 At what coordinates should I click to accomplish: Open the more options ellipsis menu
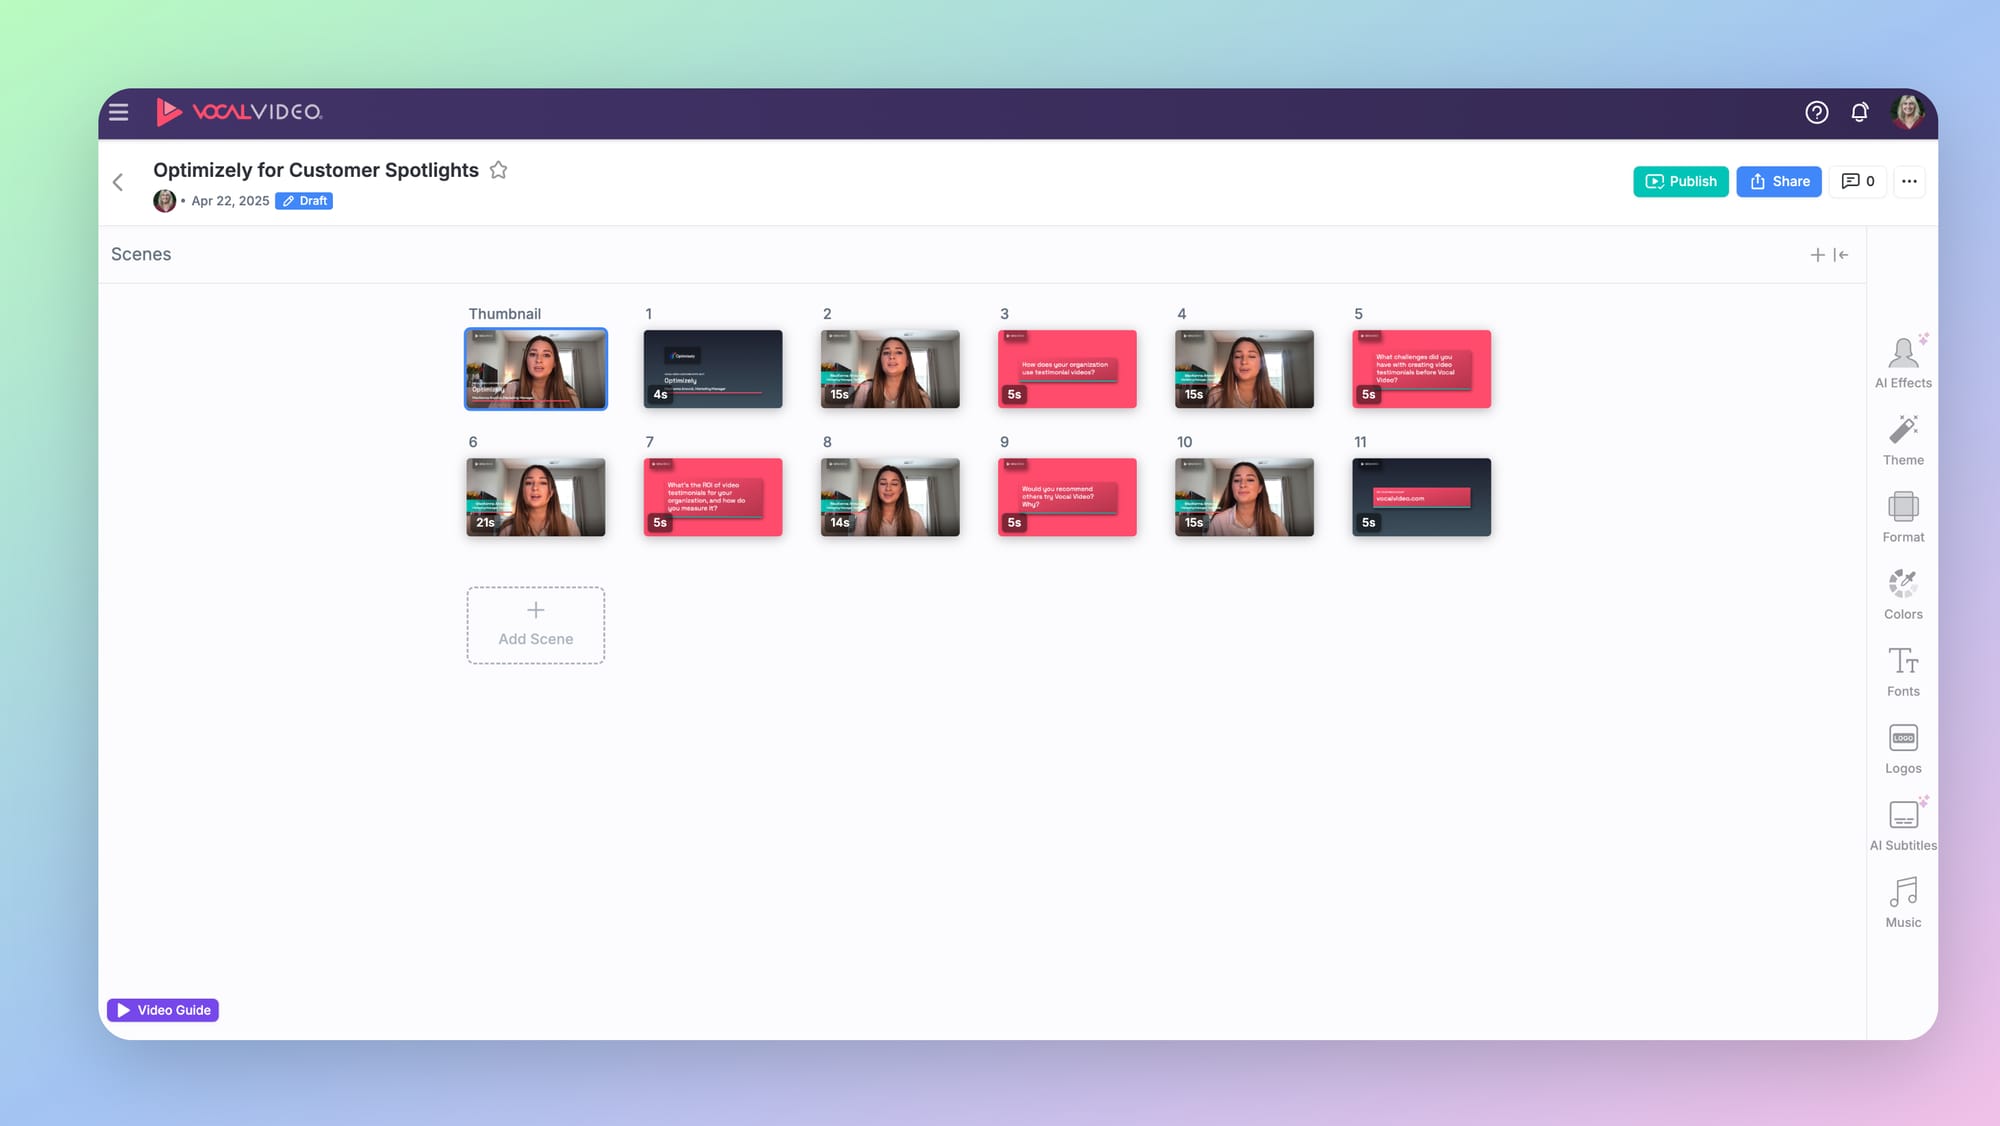[1909, 181]
